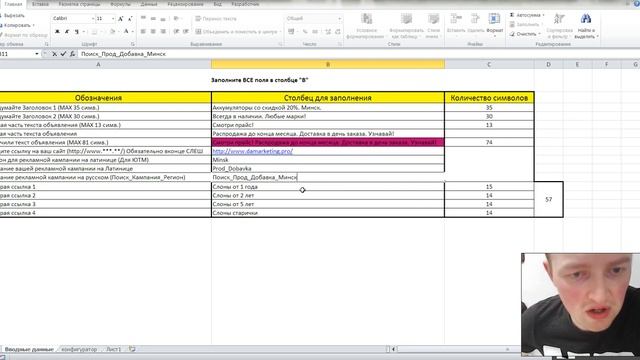Click Автосумма
Screen dimensions: 640x360
click(x=526, y=15)
